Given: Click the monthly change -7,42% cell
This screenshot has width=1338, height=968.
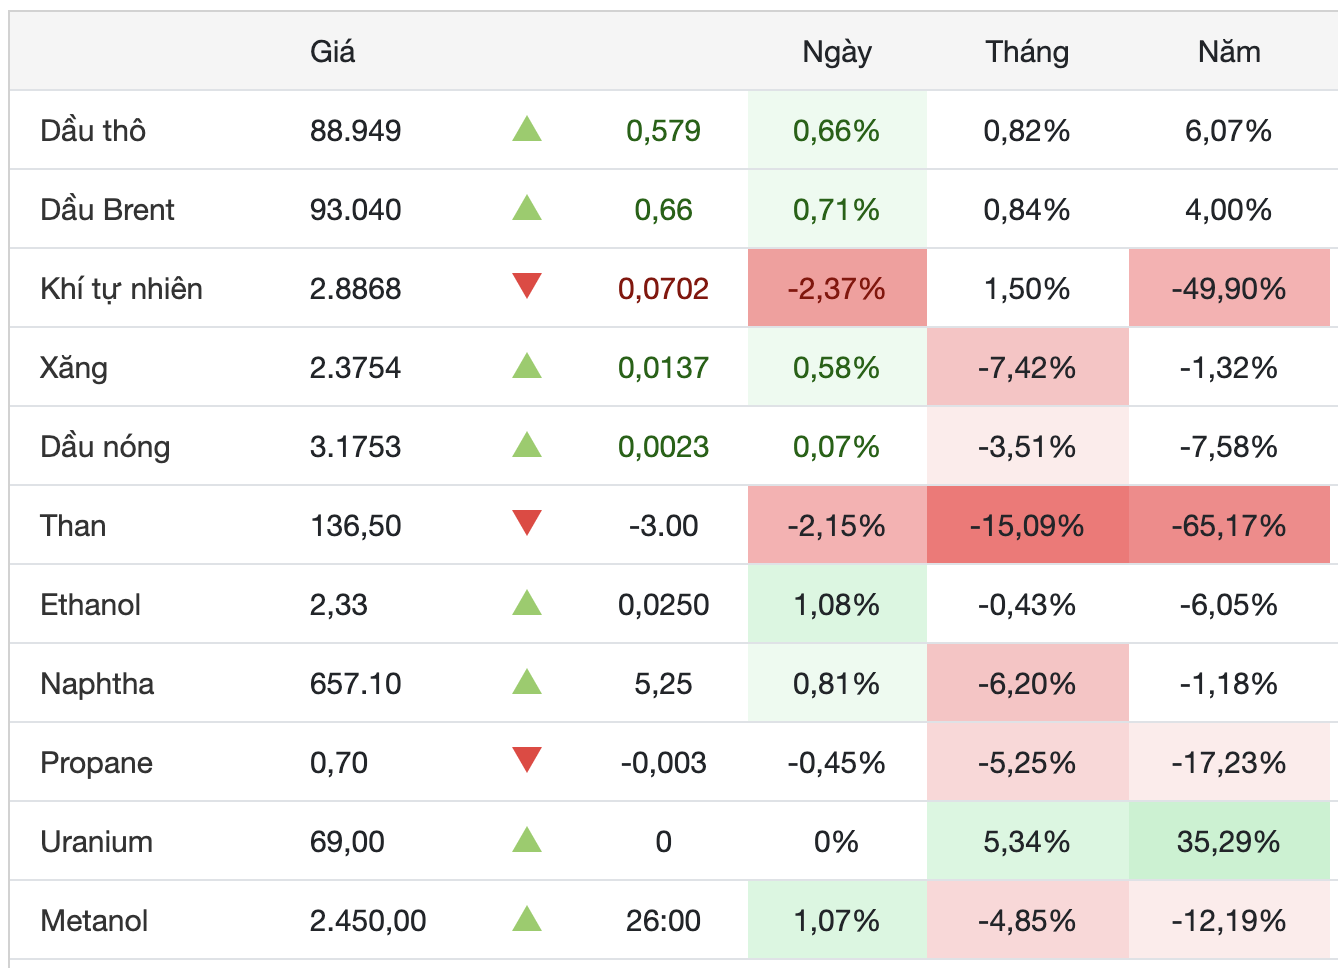Looking at the screenshot, I should point(1028,367).
